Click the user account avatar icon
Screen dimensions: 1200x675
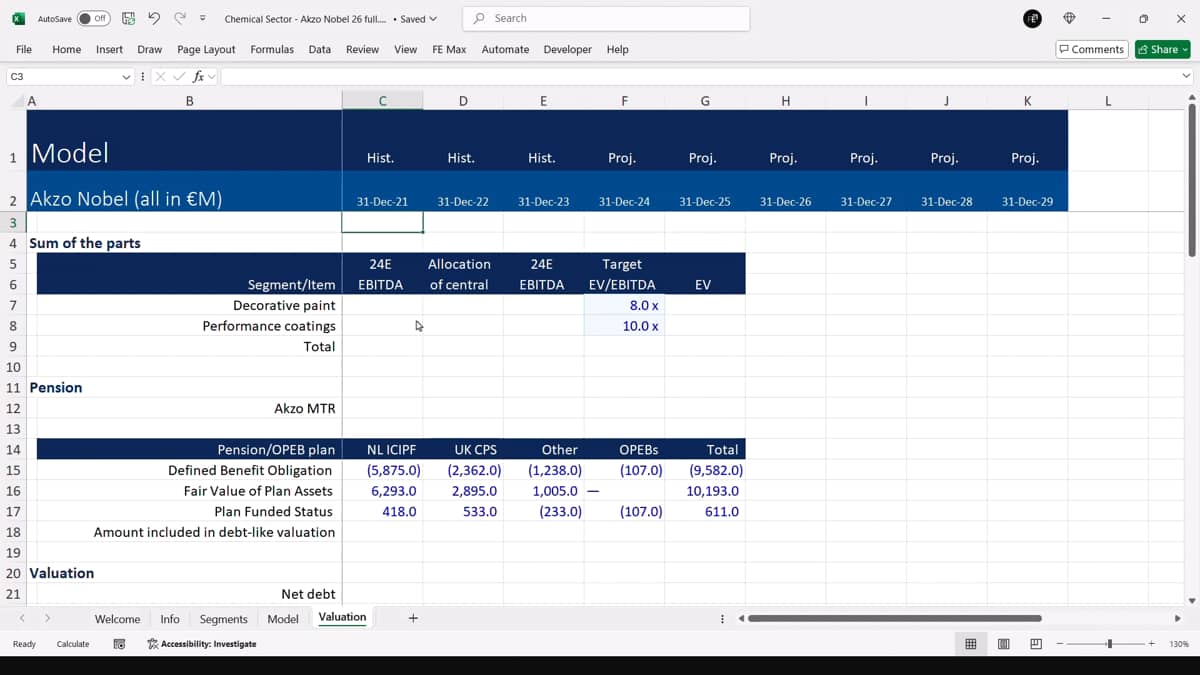pos(1034,19)
